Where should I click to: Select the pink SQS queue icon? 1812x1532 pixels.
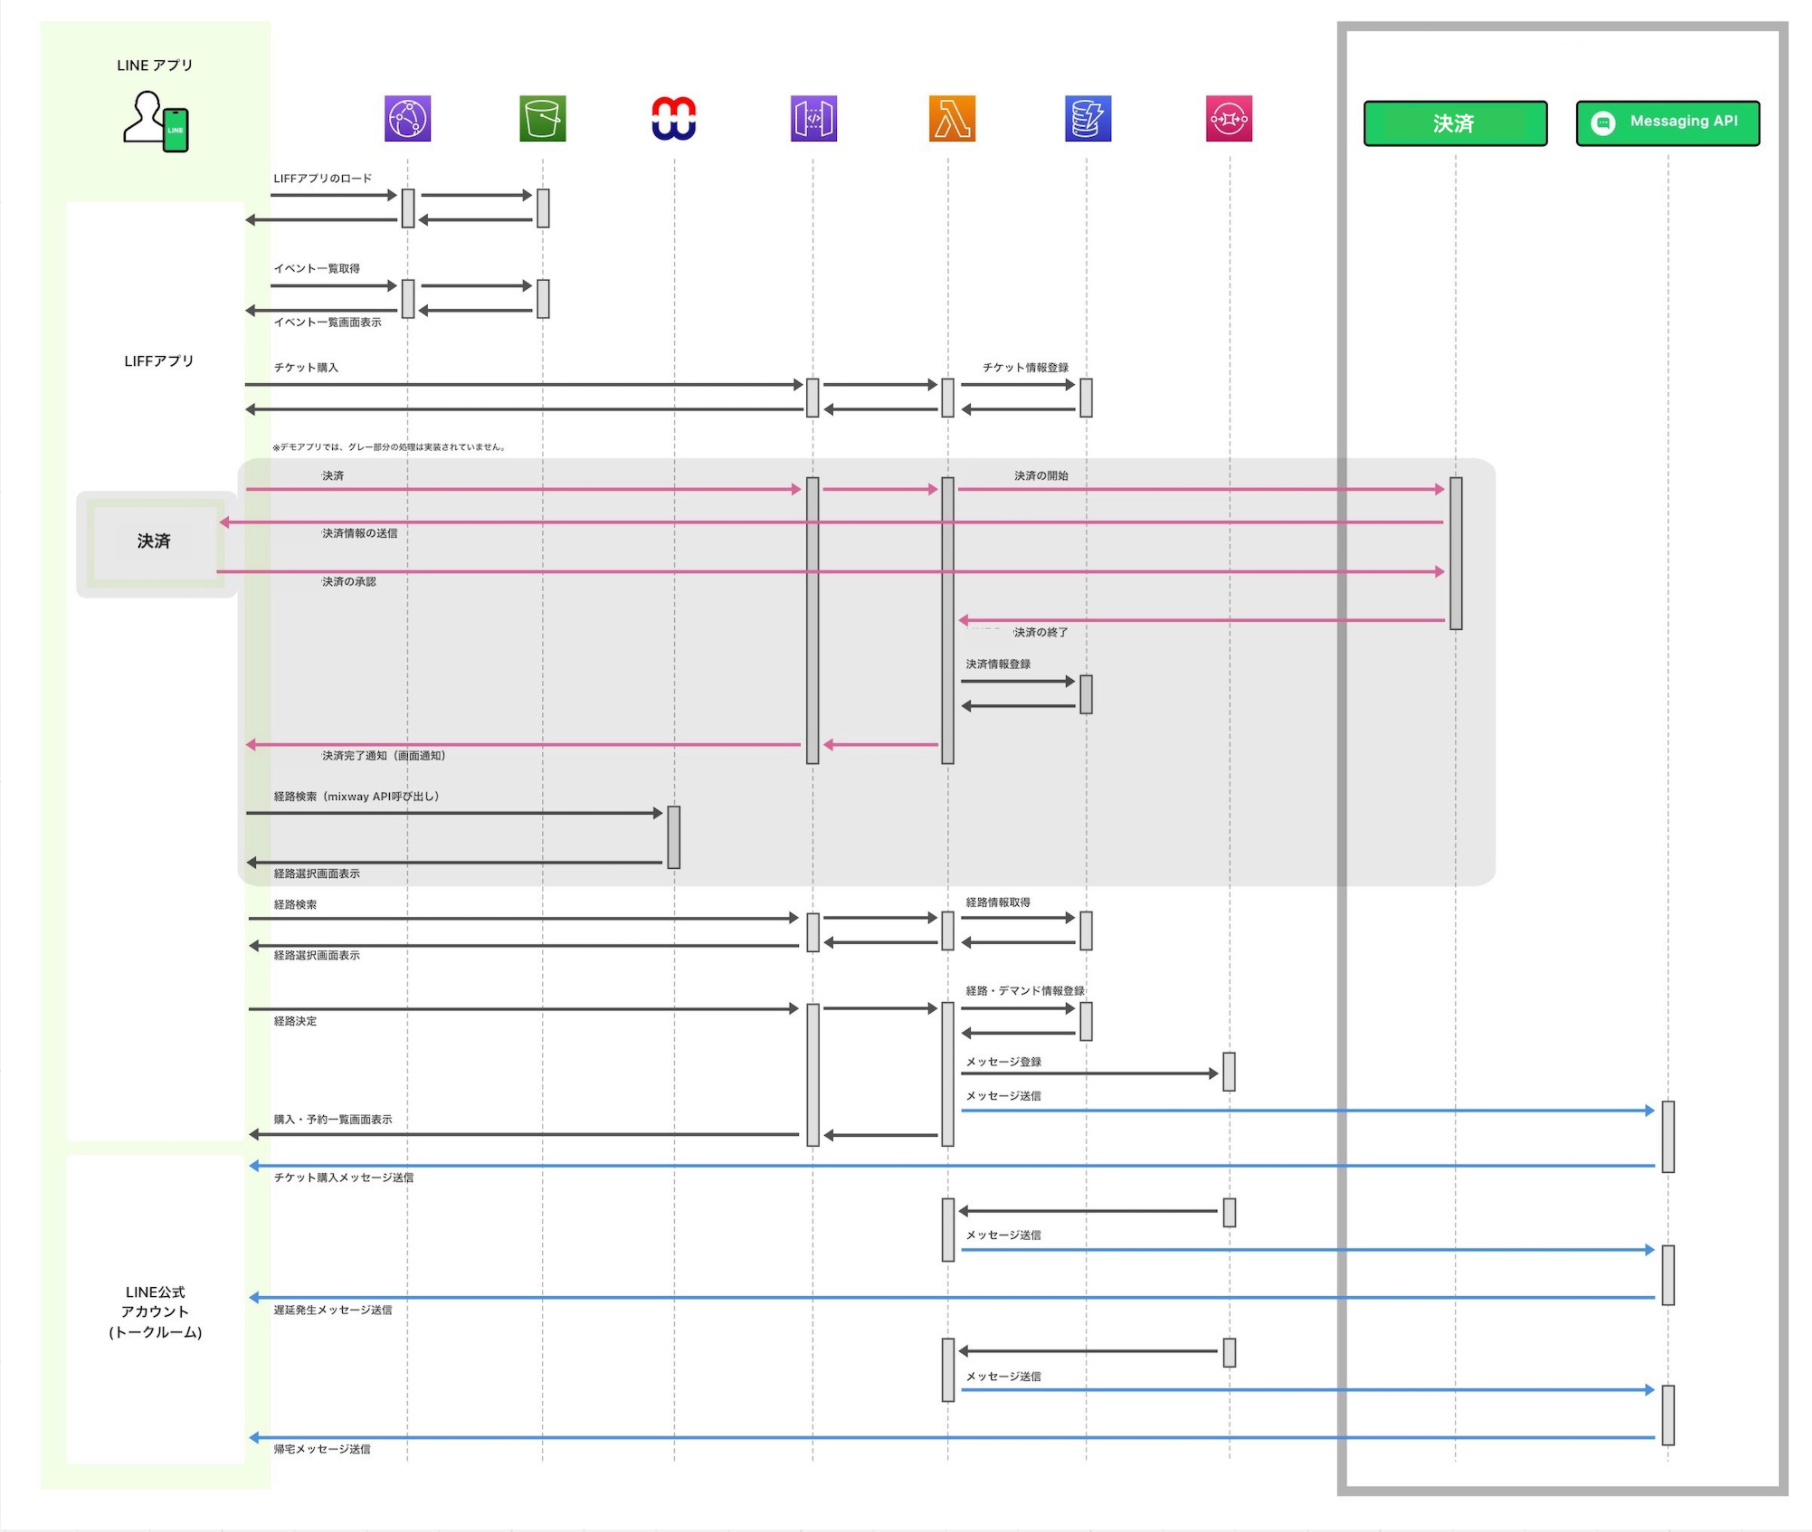pos(1228,119)
